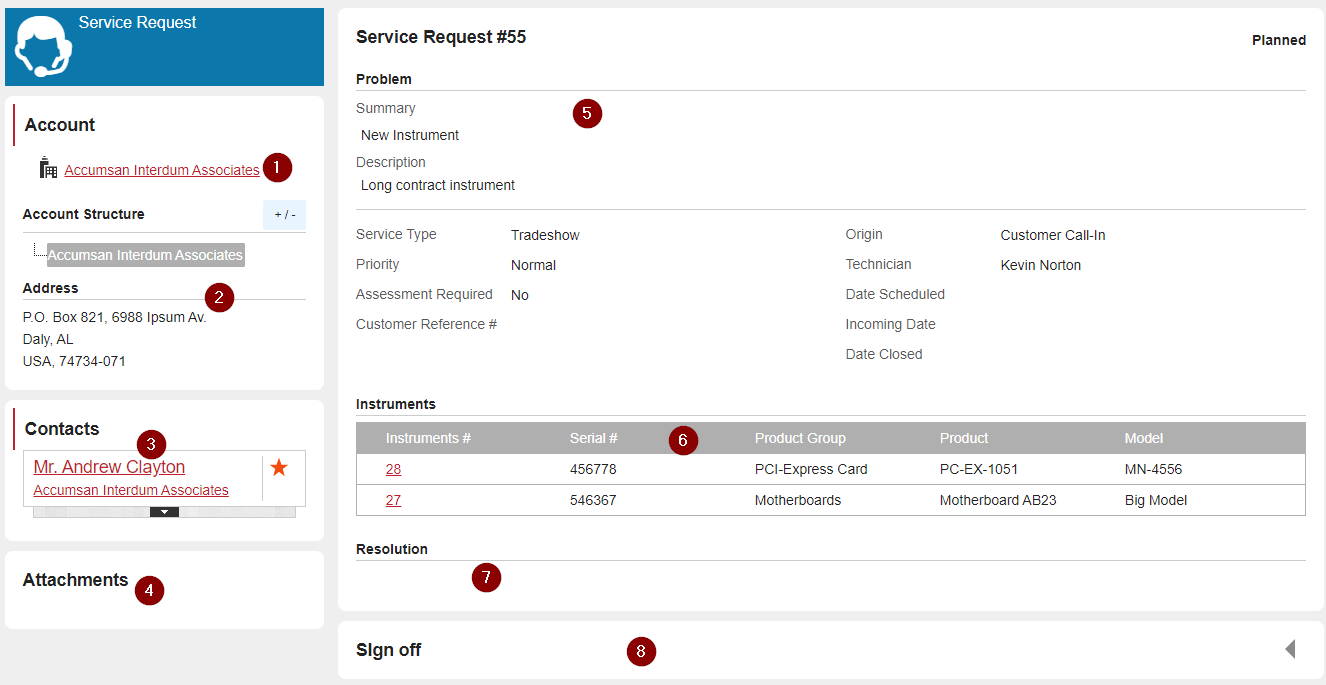Click the Date Scheduled label

coord(895,294)
